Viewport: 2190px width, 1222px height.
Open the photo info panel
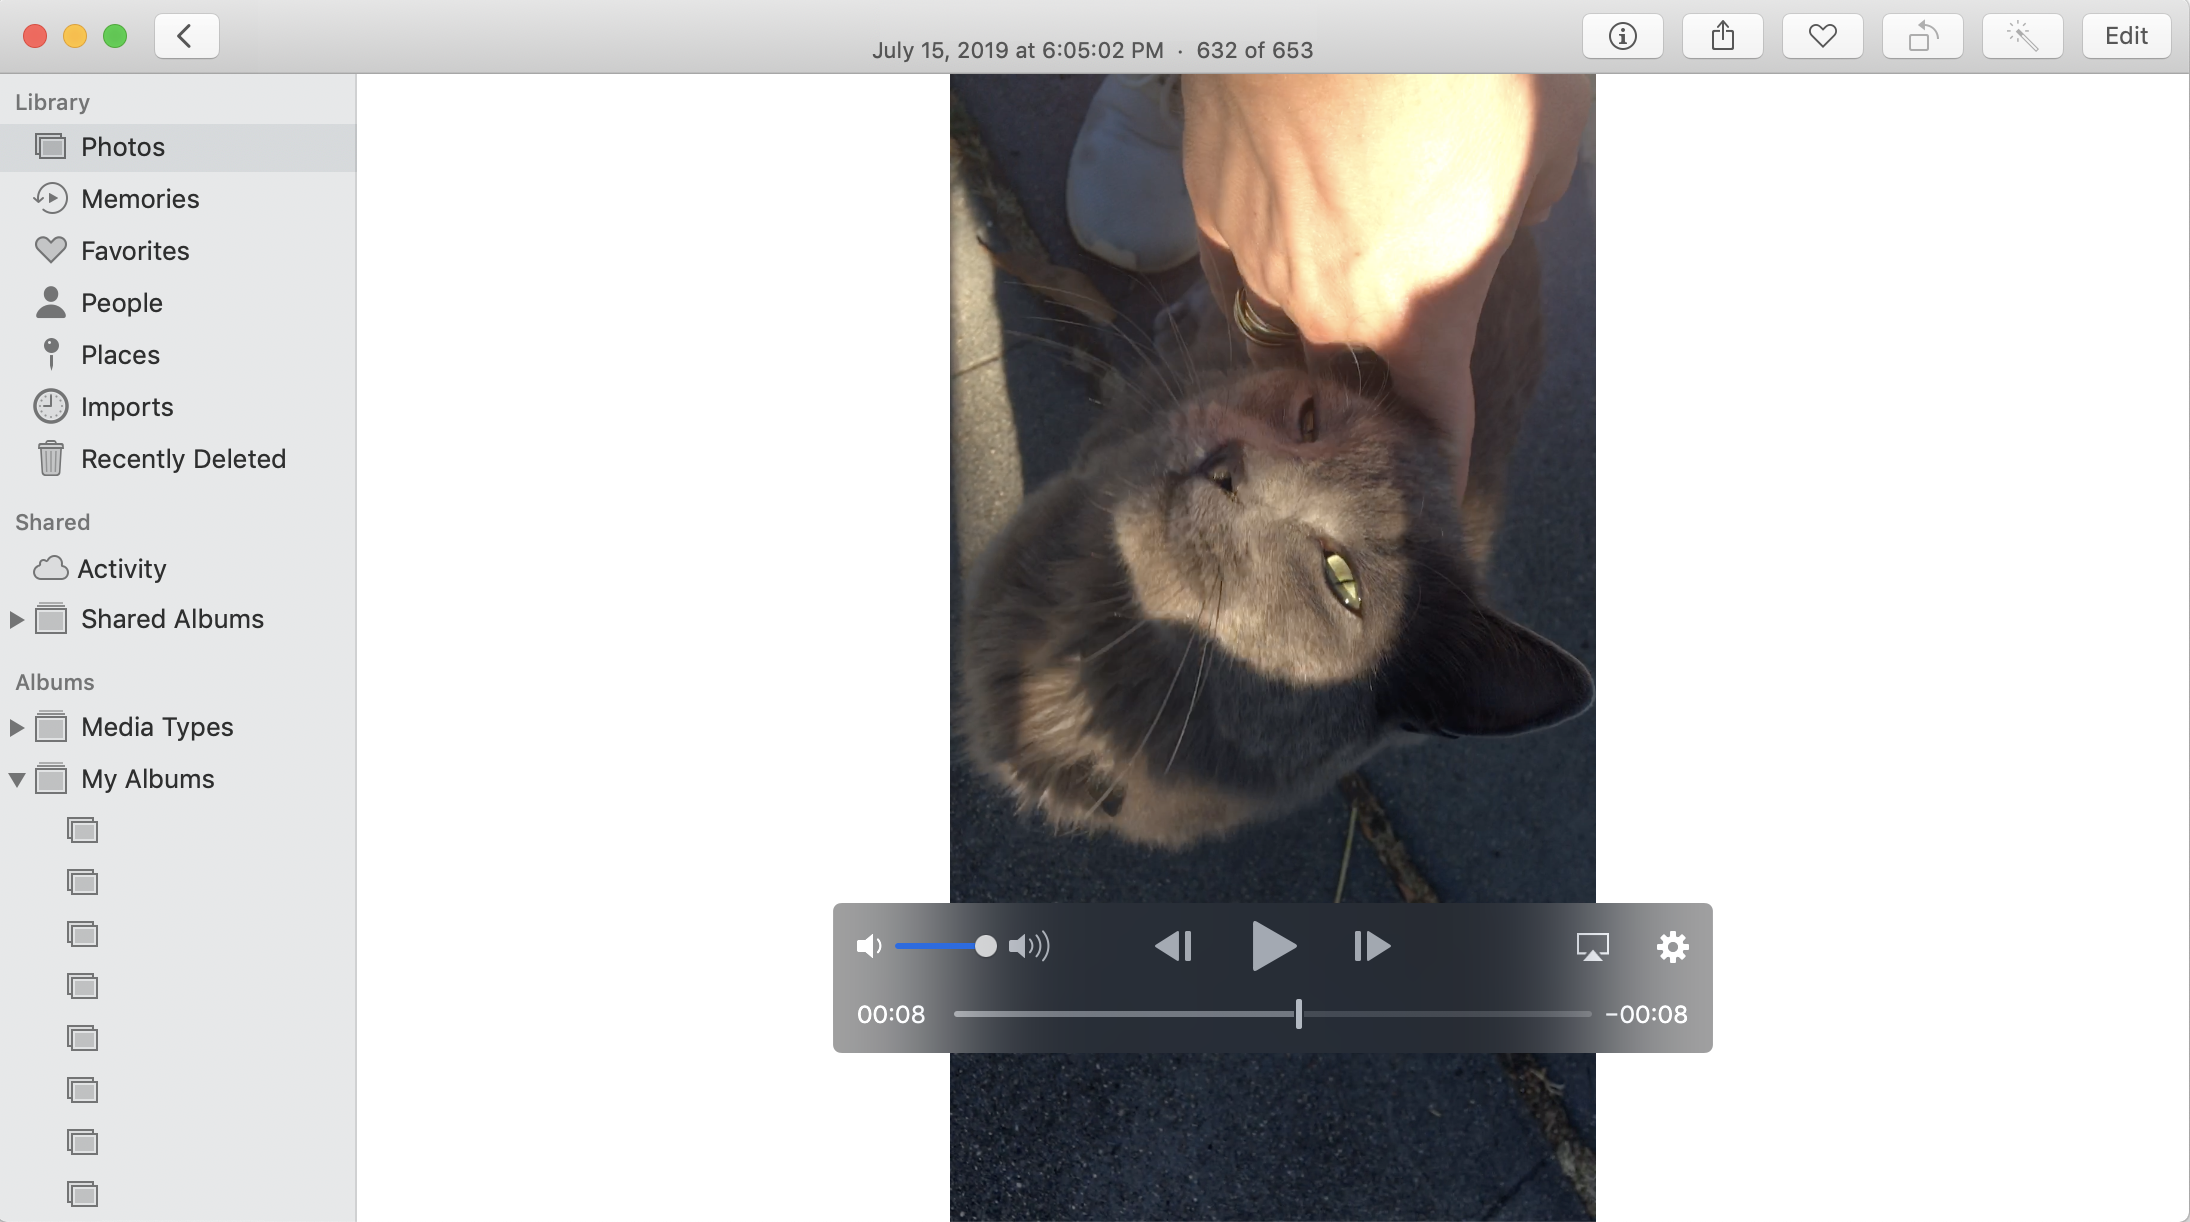coord(1622,37)
